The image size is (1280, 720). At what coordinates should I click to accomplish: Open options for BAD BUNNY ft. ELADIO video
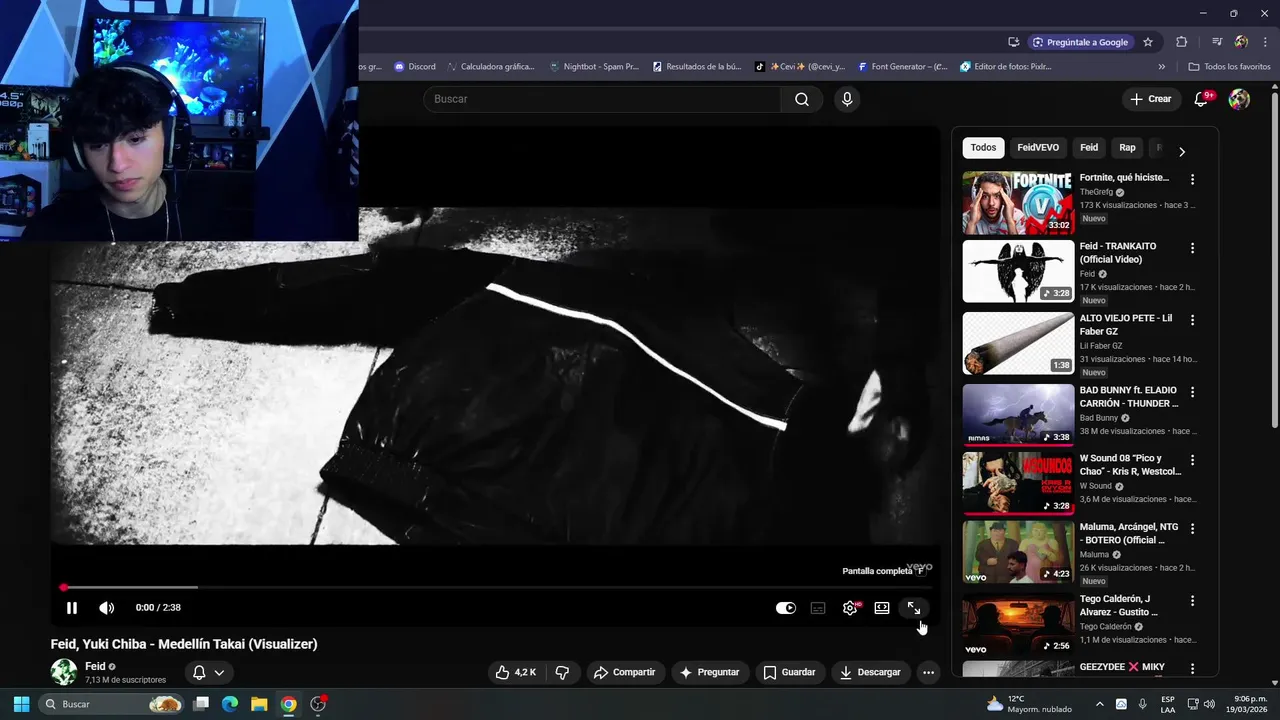[x=1192, y=392]
